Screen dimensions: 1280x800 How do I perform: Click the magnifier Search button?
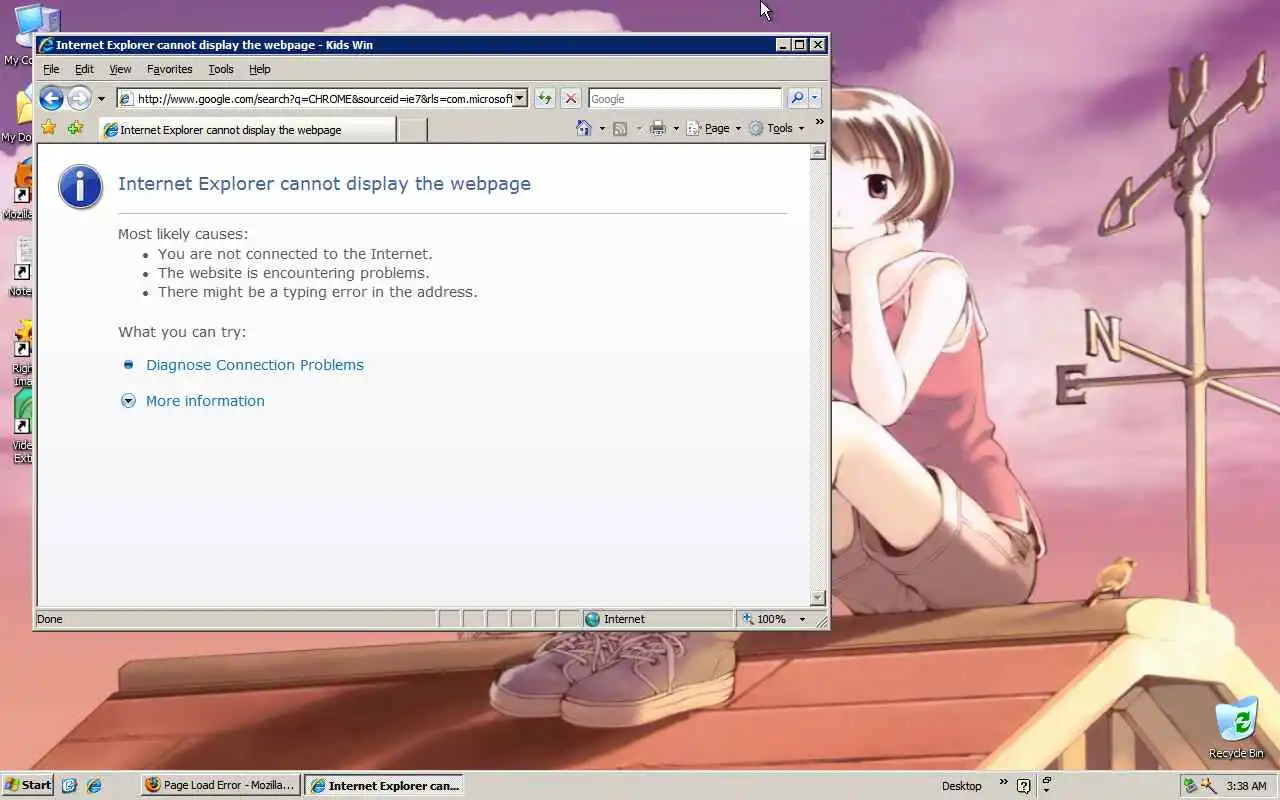tap(797, 98)
